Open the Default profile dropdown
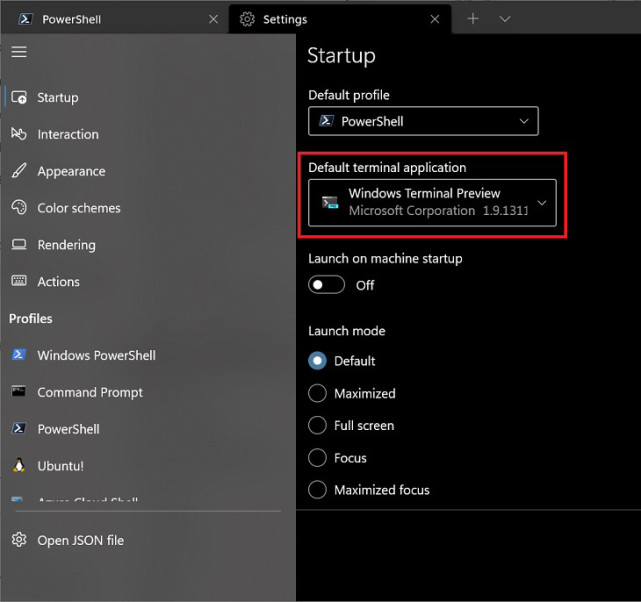The image size is (641, 602). (423, 121)
